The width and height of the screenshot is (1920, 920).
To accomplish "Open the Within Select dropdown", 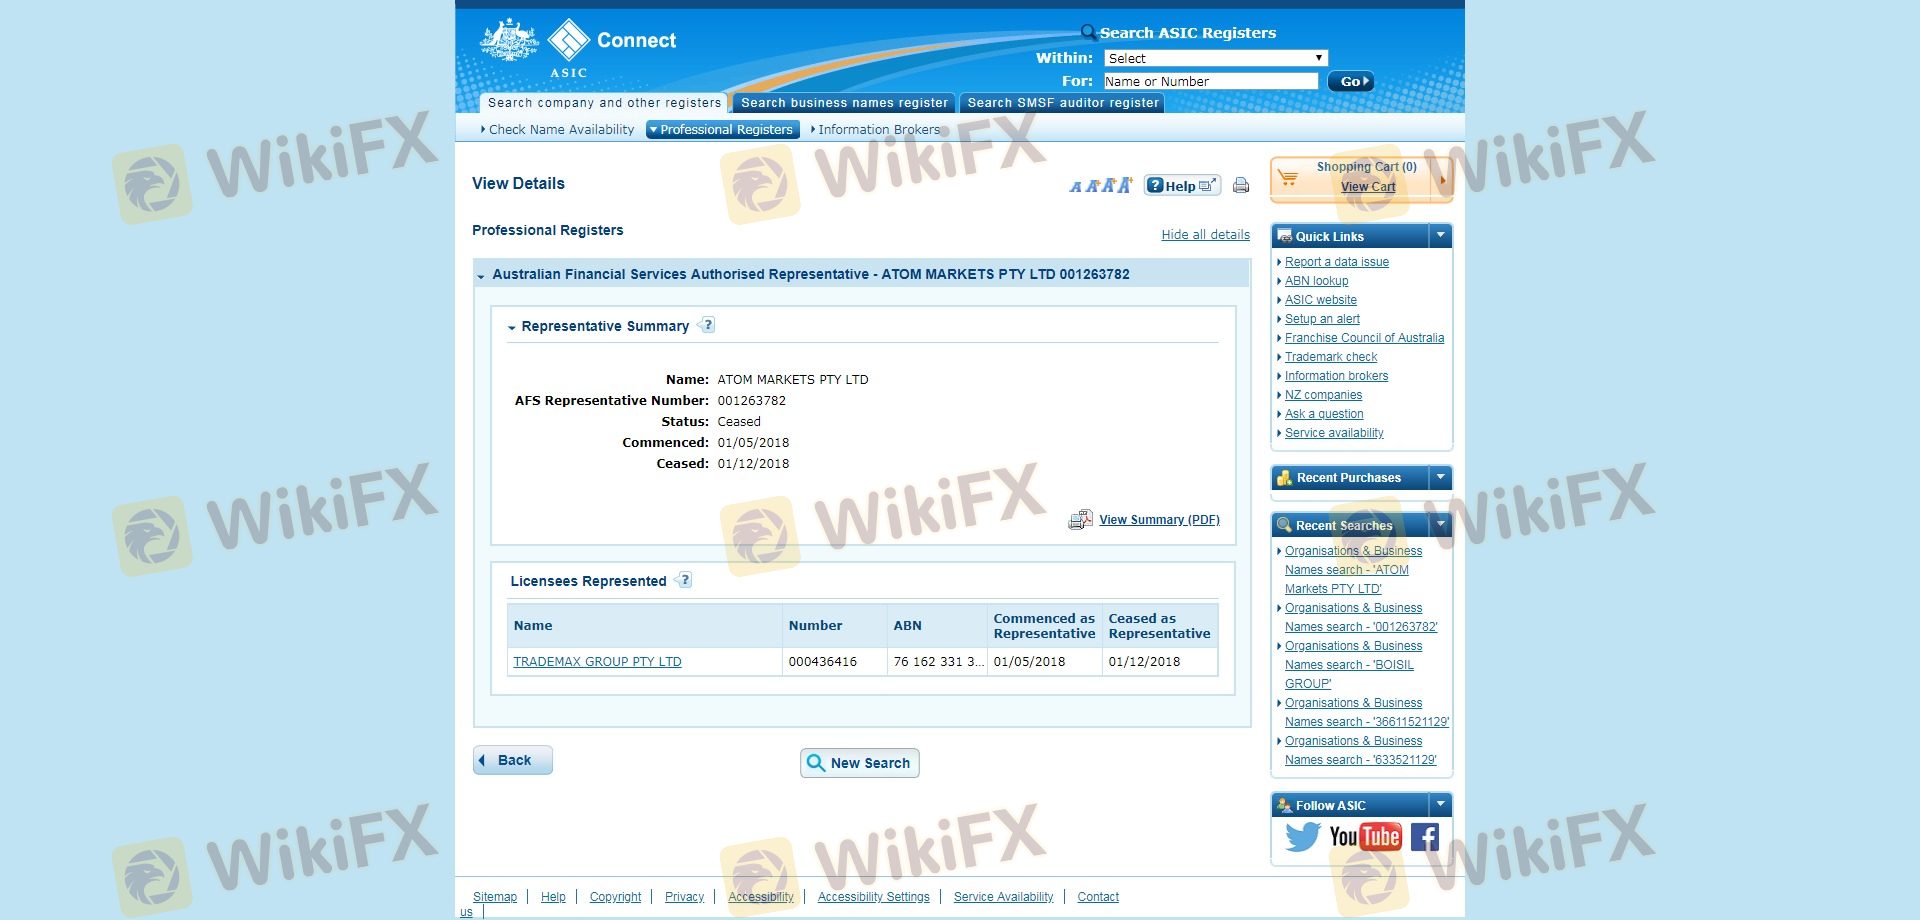I will click(x=1215, y=58).
